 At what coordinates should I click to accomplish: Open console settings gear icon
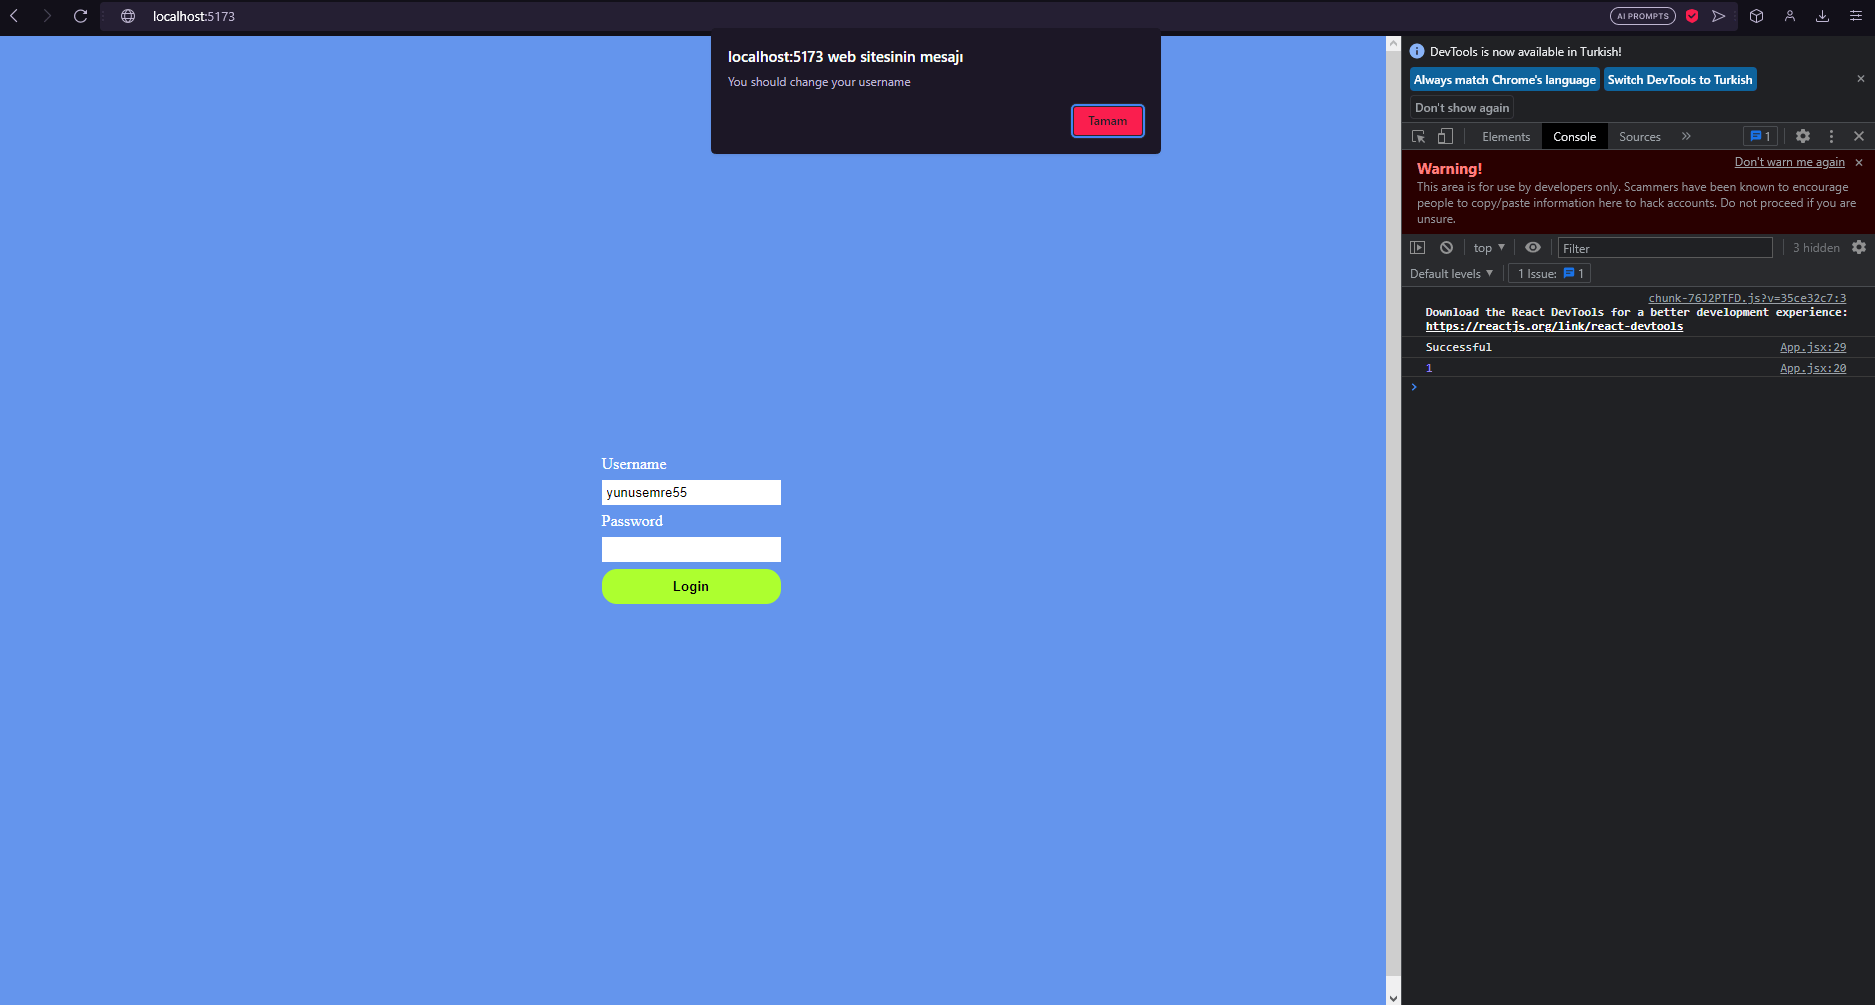[x=1859, y=247]
